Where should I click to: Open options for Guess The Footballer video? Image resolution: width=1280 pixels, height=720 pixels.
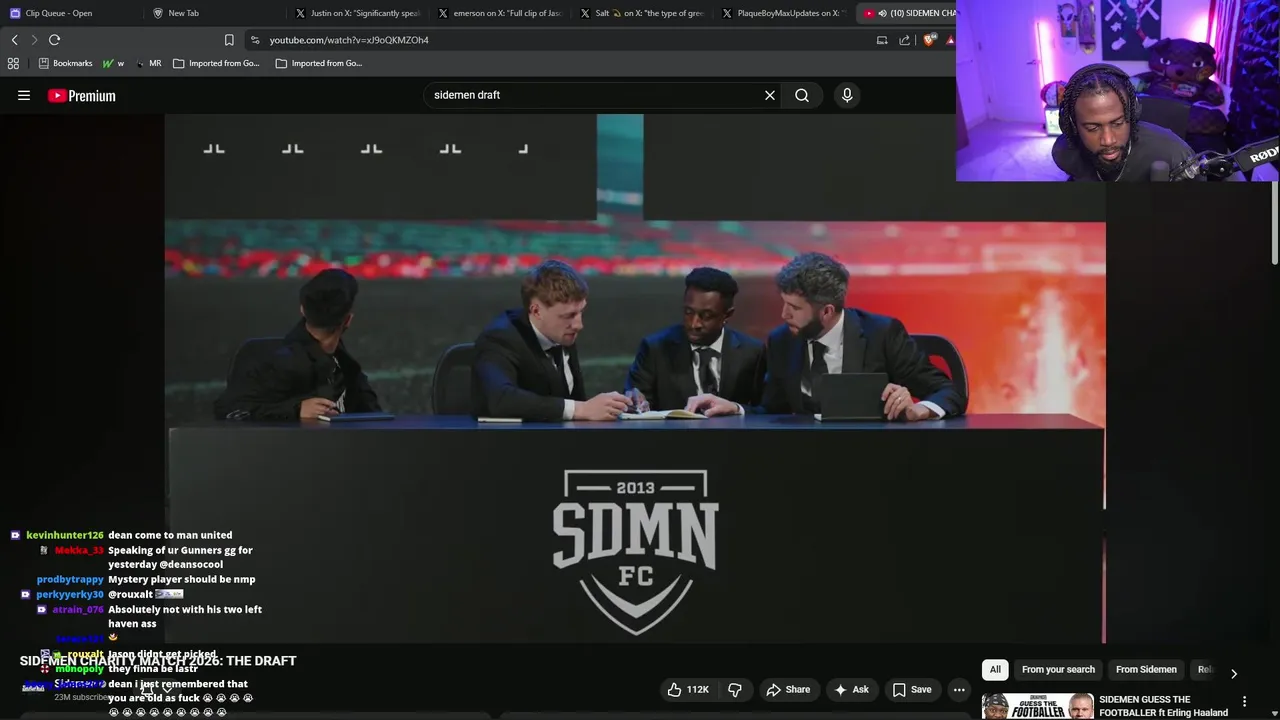pos(1244,701)
